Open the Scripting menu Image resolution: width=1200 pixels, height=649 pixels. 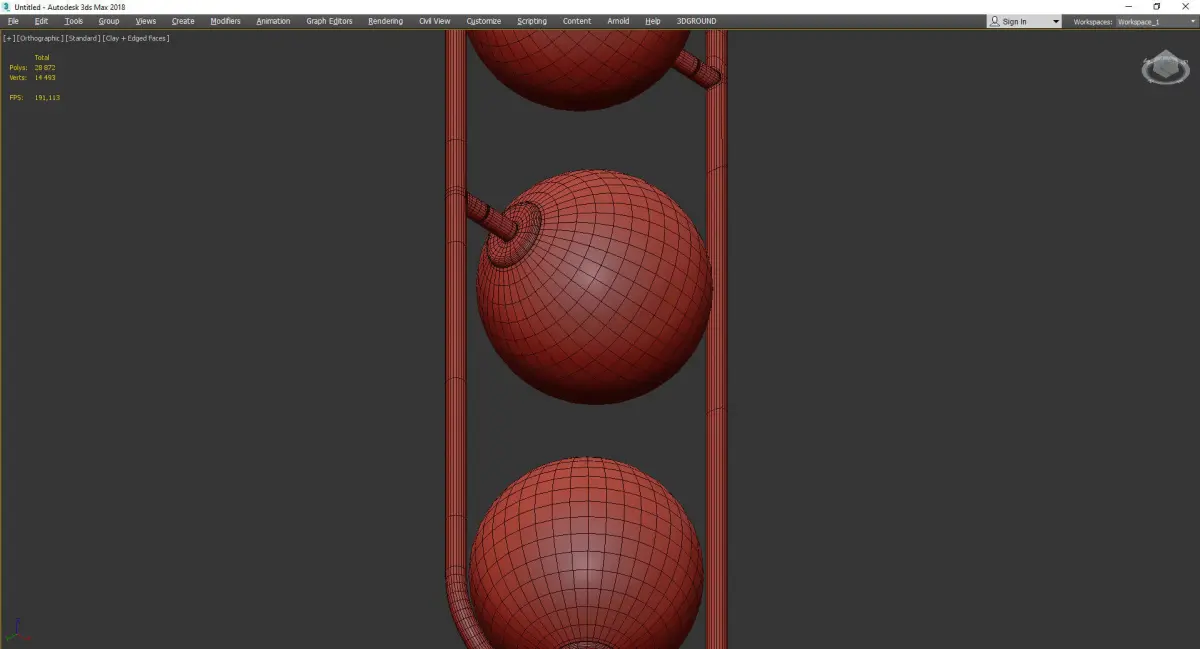point(532,21)
